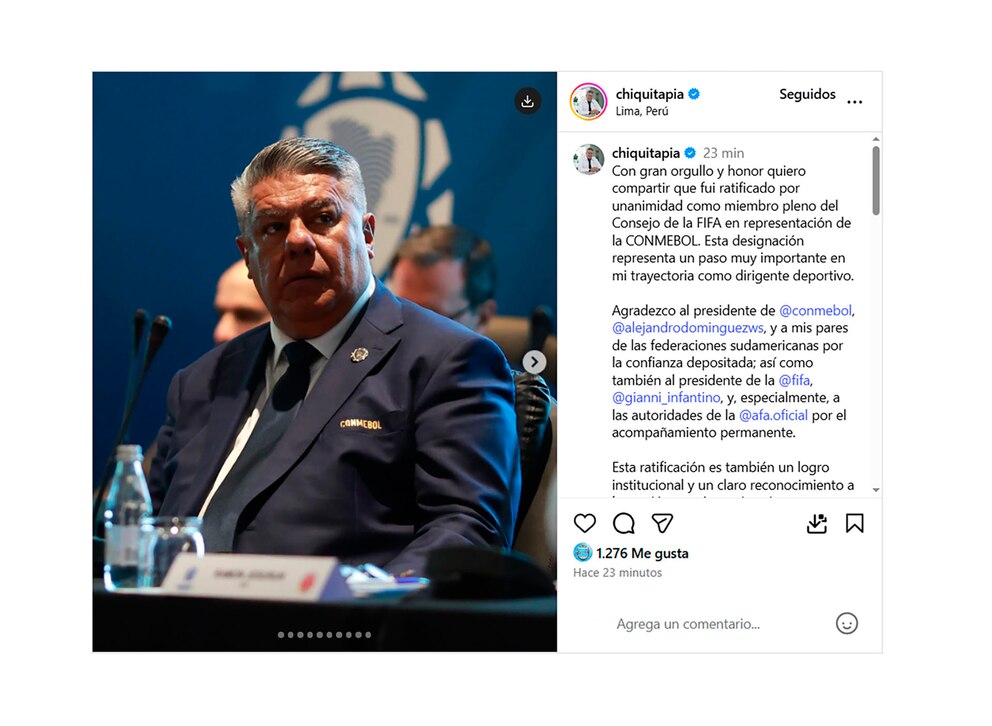Image resolution: width=992 pixels, height=726 pixels.
Task: Share the post via the paper plane icon
Action: [662, 523]
